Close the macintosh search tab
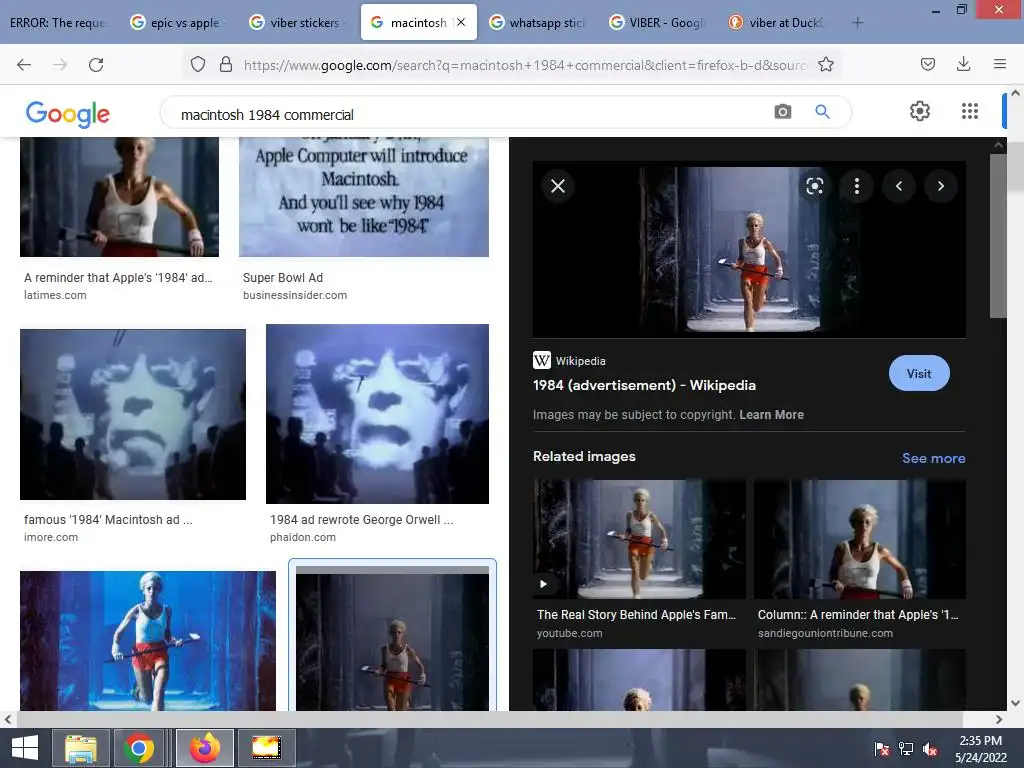 (461, 22)
